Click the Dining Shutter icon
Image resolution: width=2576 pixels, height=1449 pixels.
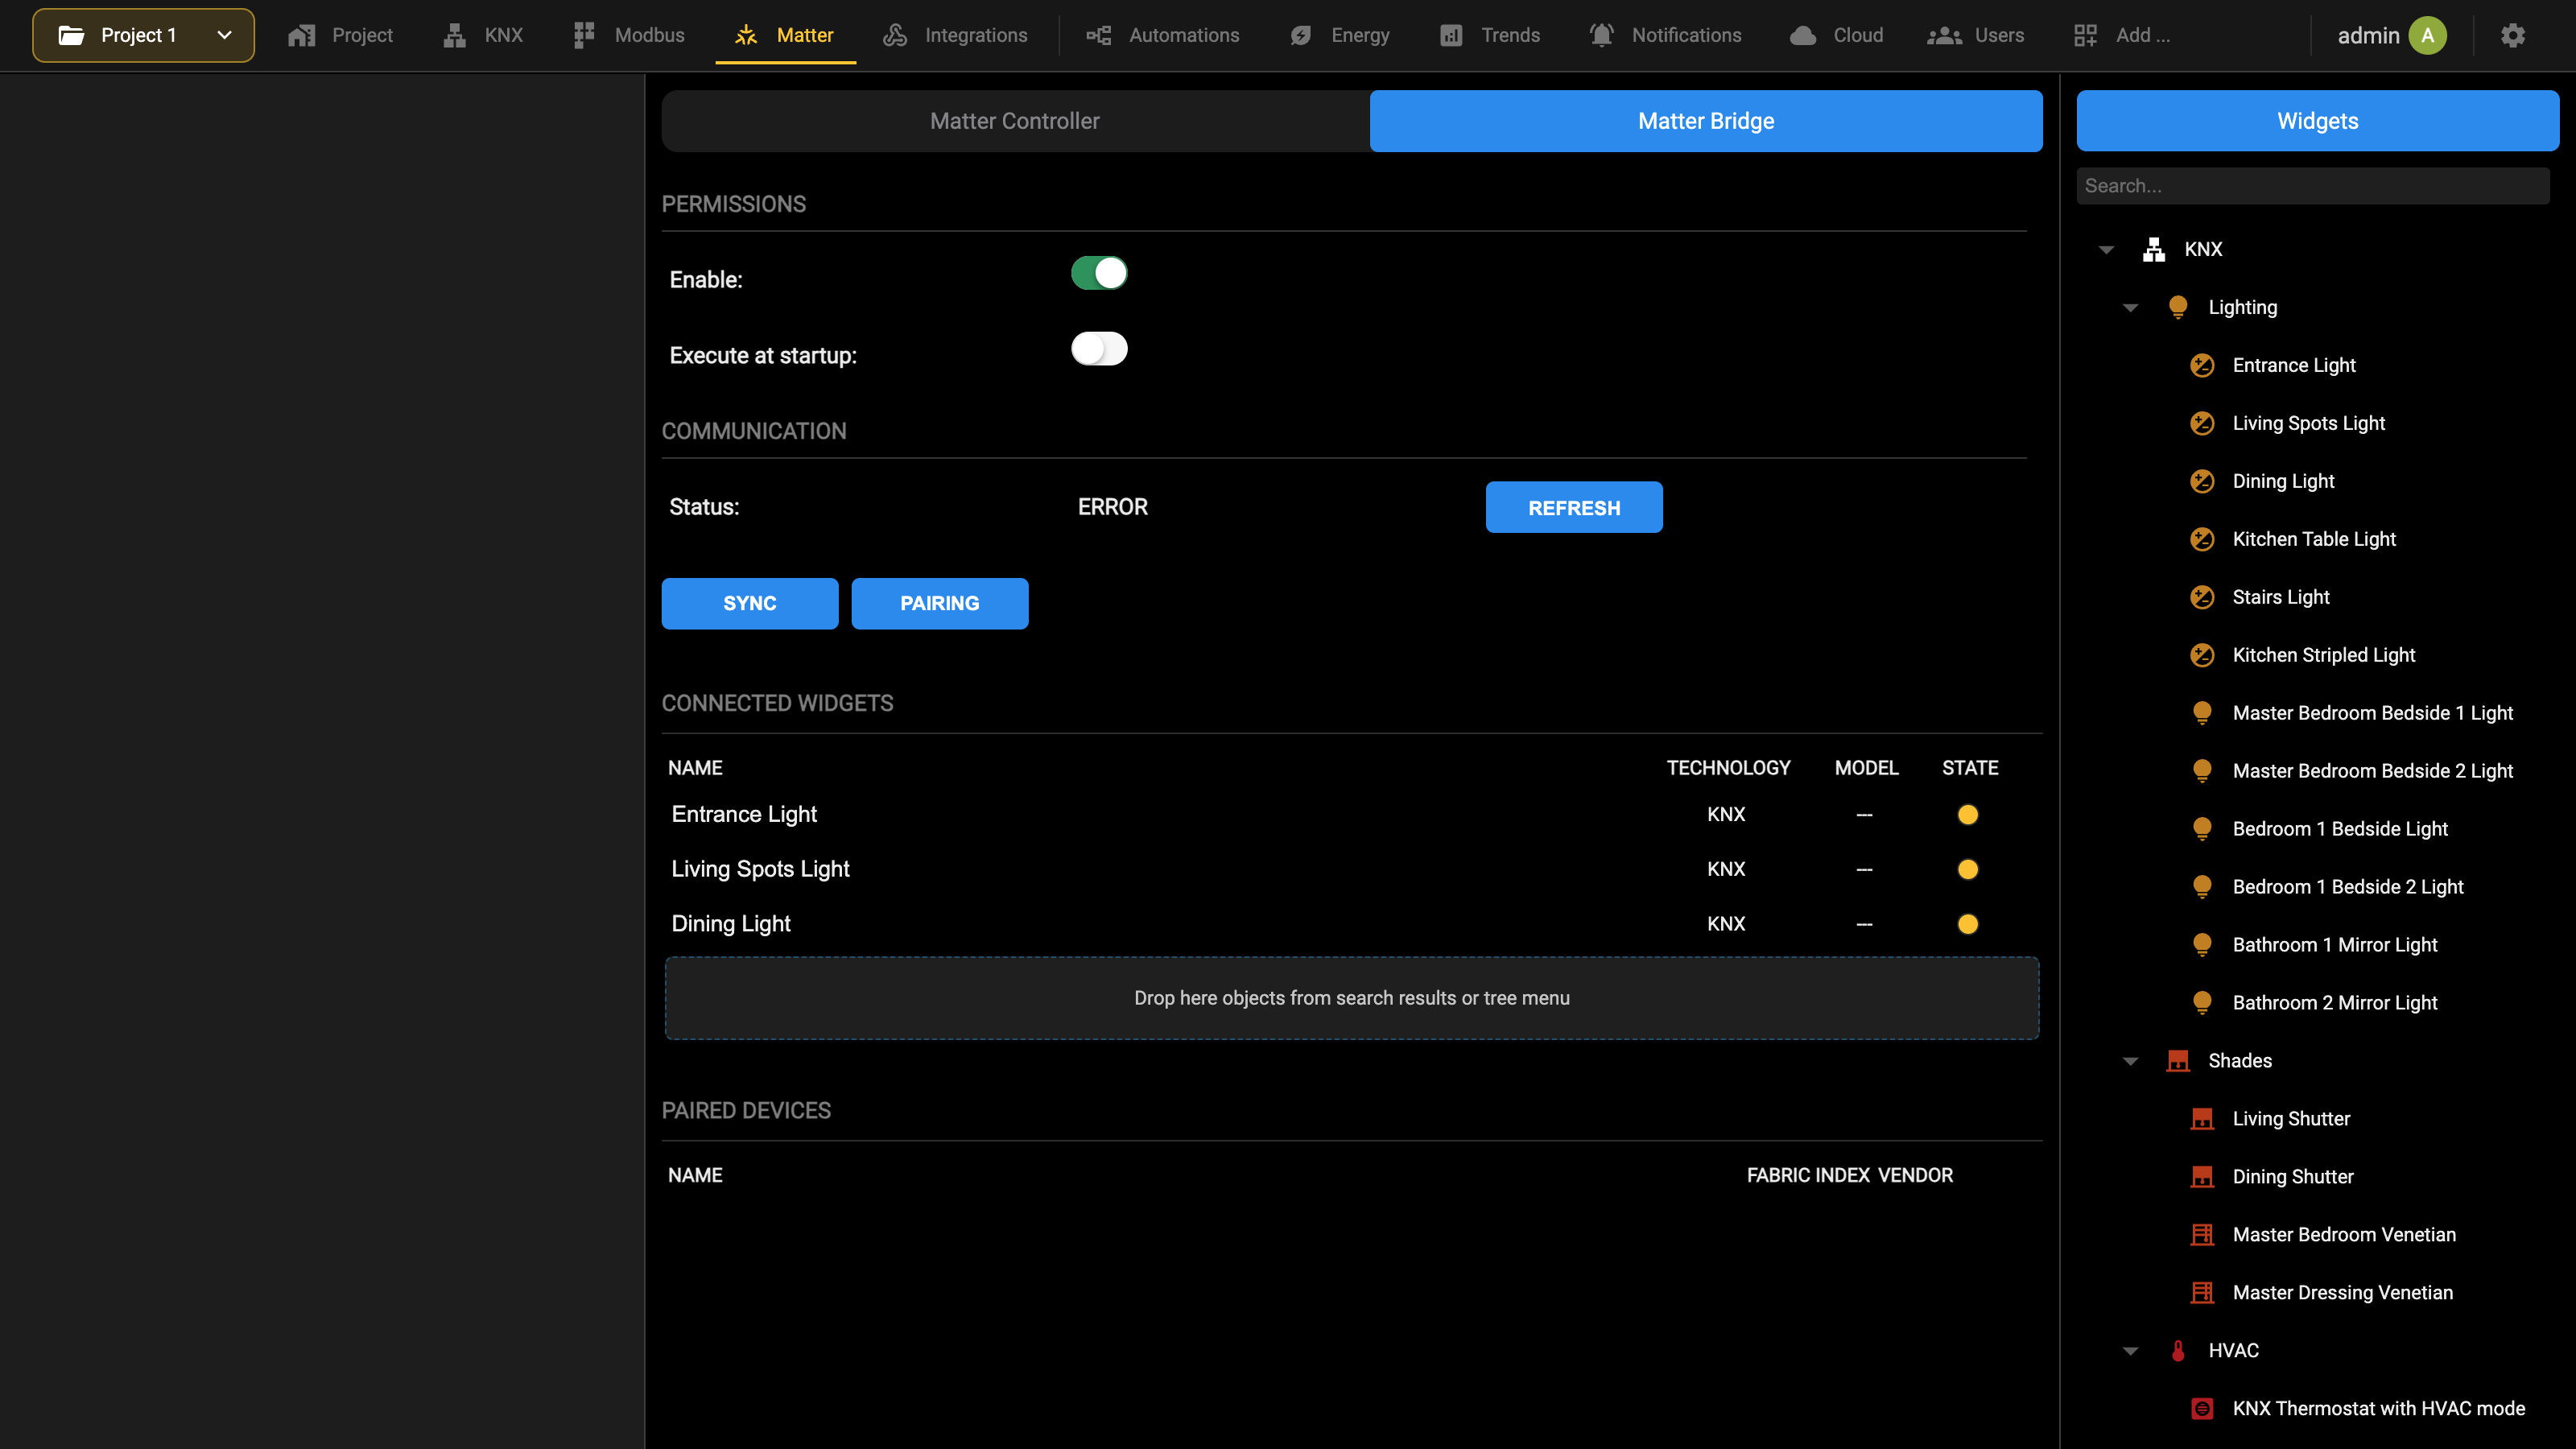point(2202,1177)
